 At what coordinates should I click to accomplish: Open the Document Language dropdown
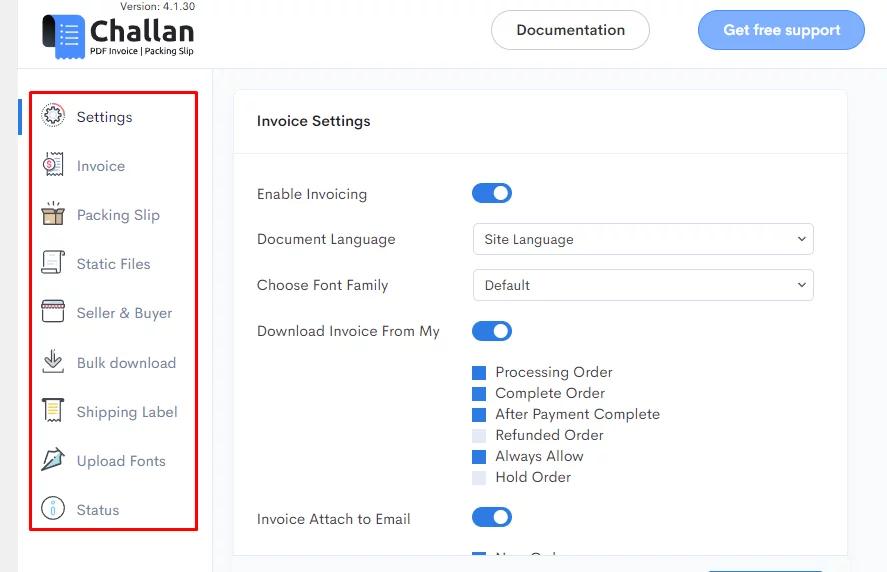[643, 239]
